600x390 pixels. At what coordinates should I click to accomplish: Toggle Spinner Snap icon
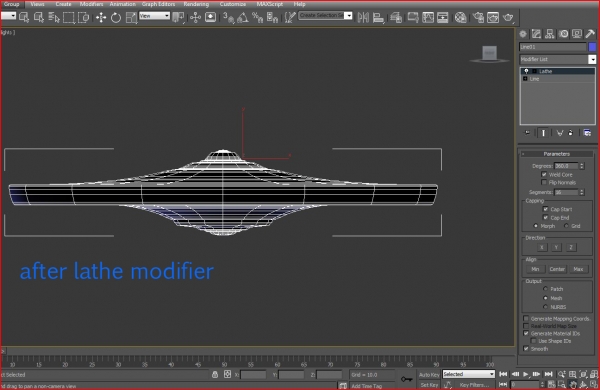tap(272, 17)
